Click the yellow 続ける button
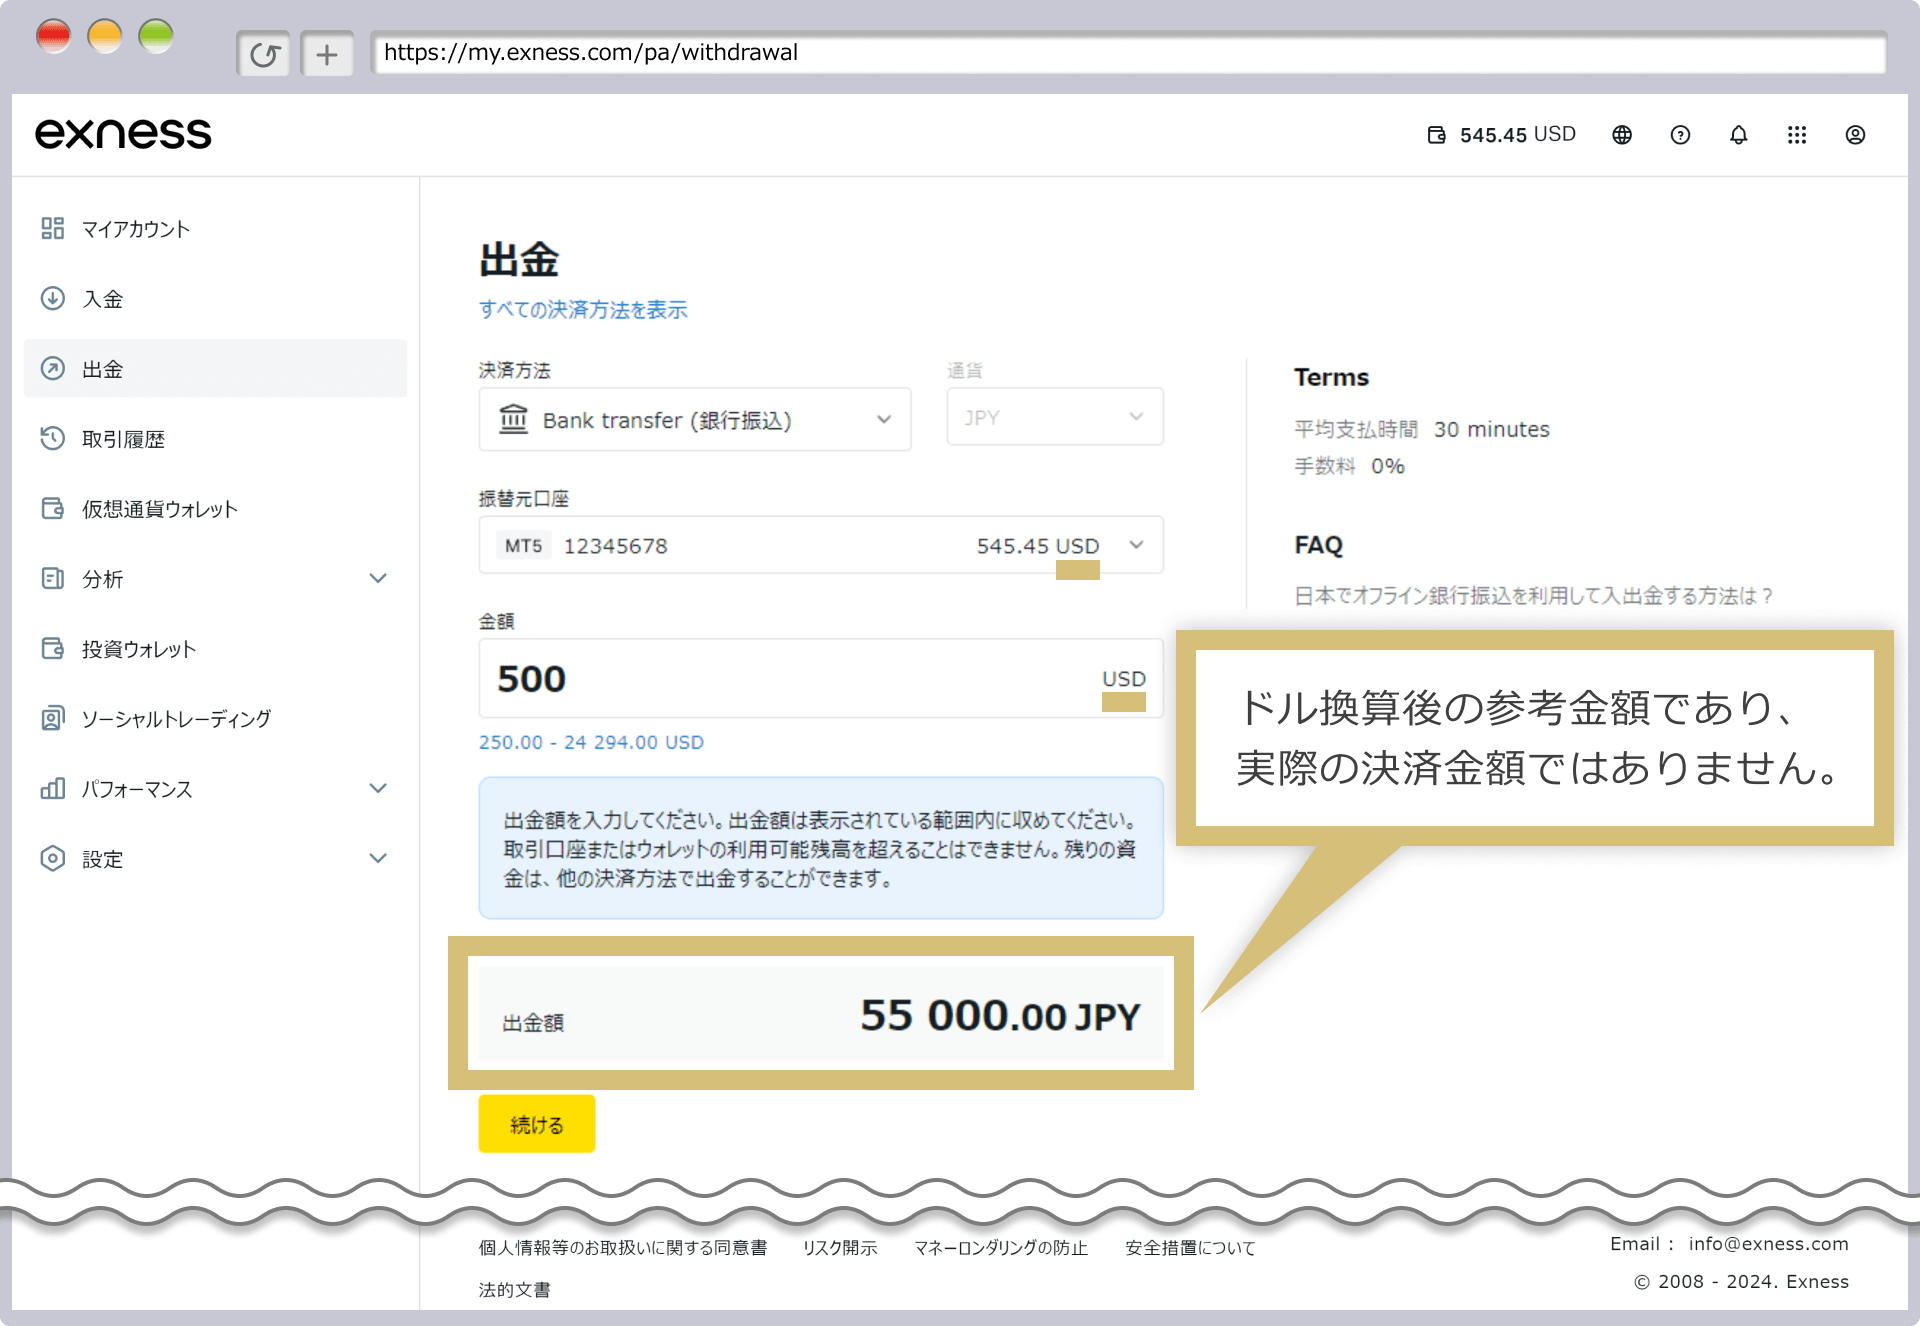Viewport: 1920px width, 1326px height. click(537, 1124)
